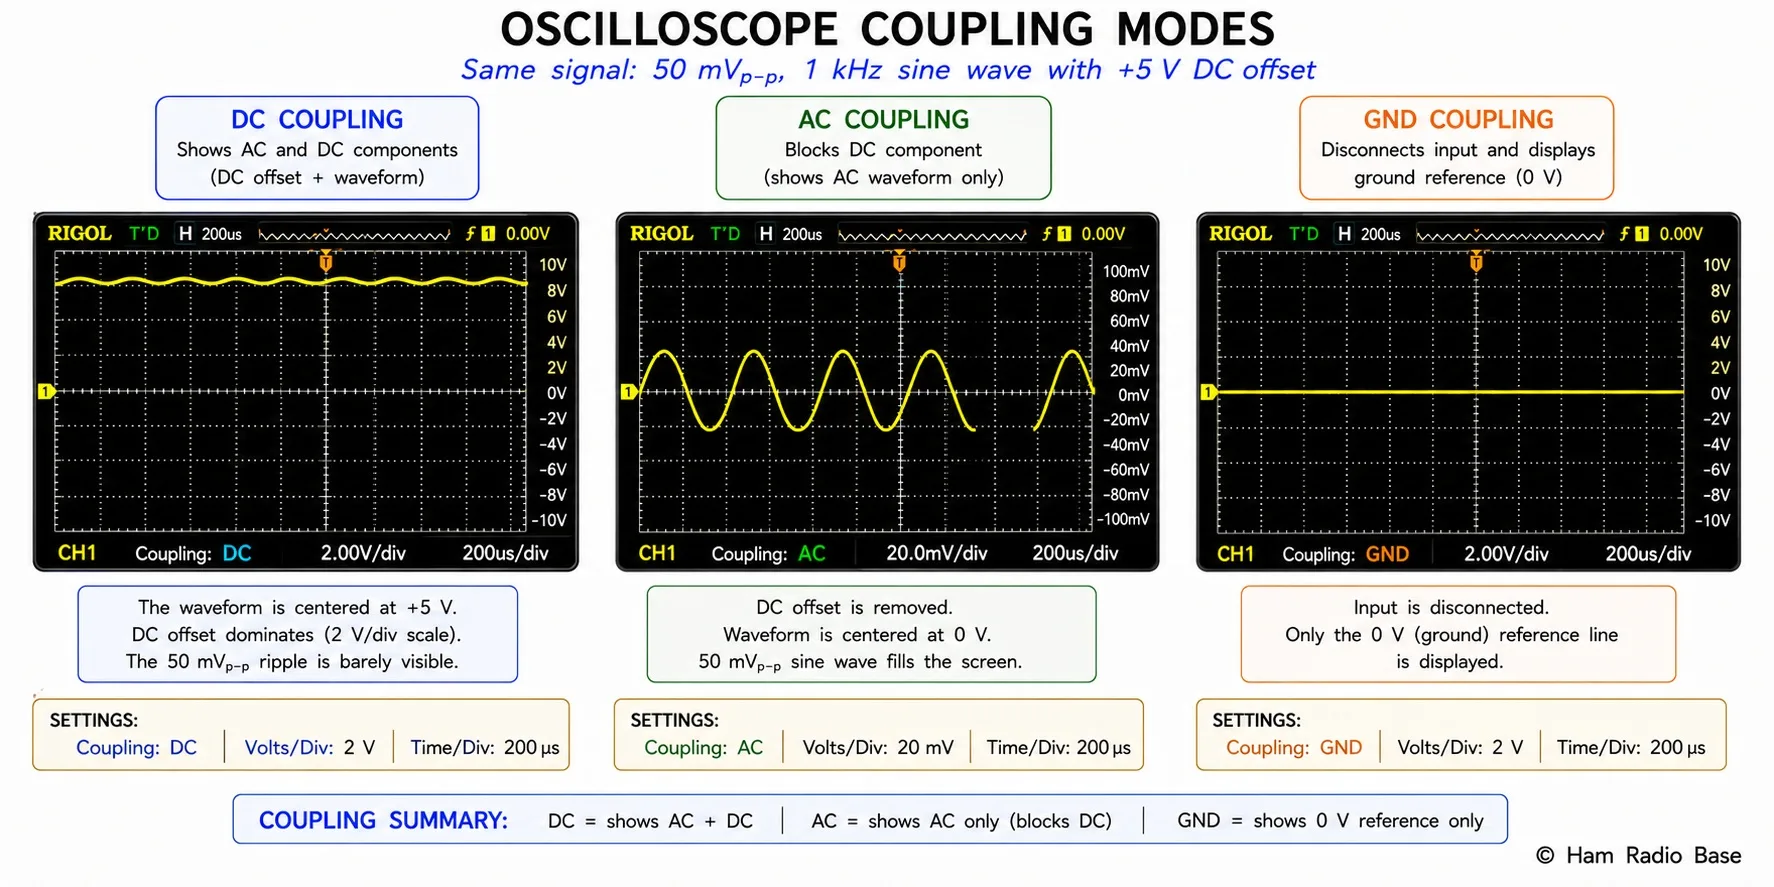Click the AC COUPLING heading
This screenshot has width=1774, height=887.
coord(884,119)
